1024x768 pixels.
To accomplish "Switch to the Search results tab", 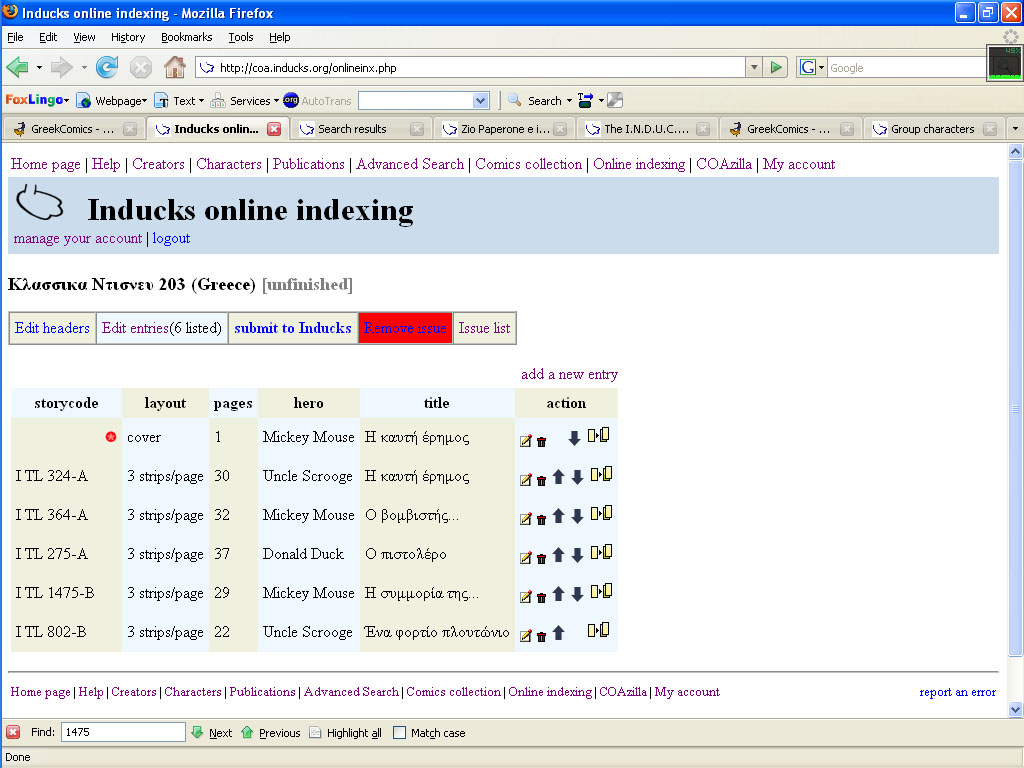I will click(352, 129).
